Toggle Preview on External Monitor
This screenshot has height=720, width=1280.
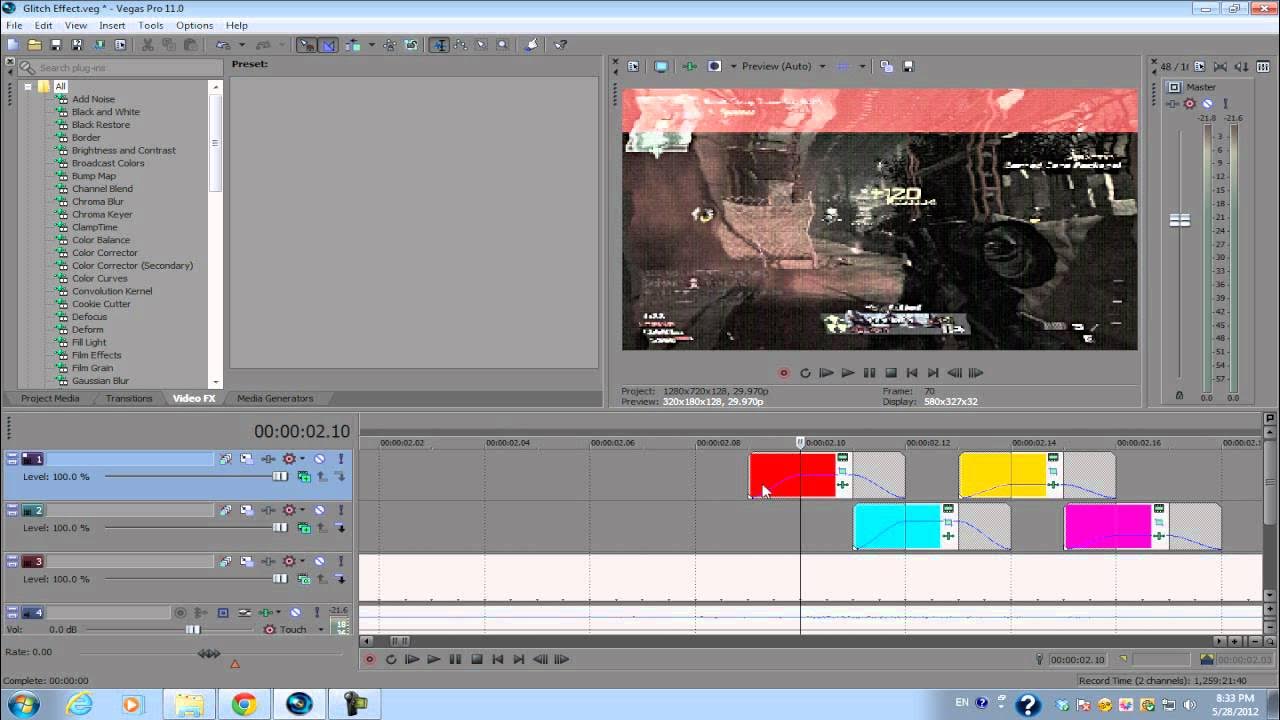661,66
